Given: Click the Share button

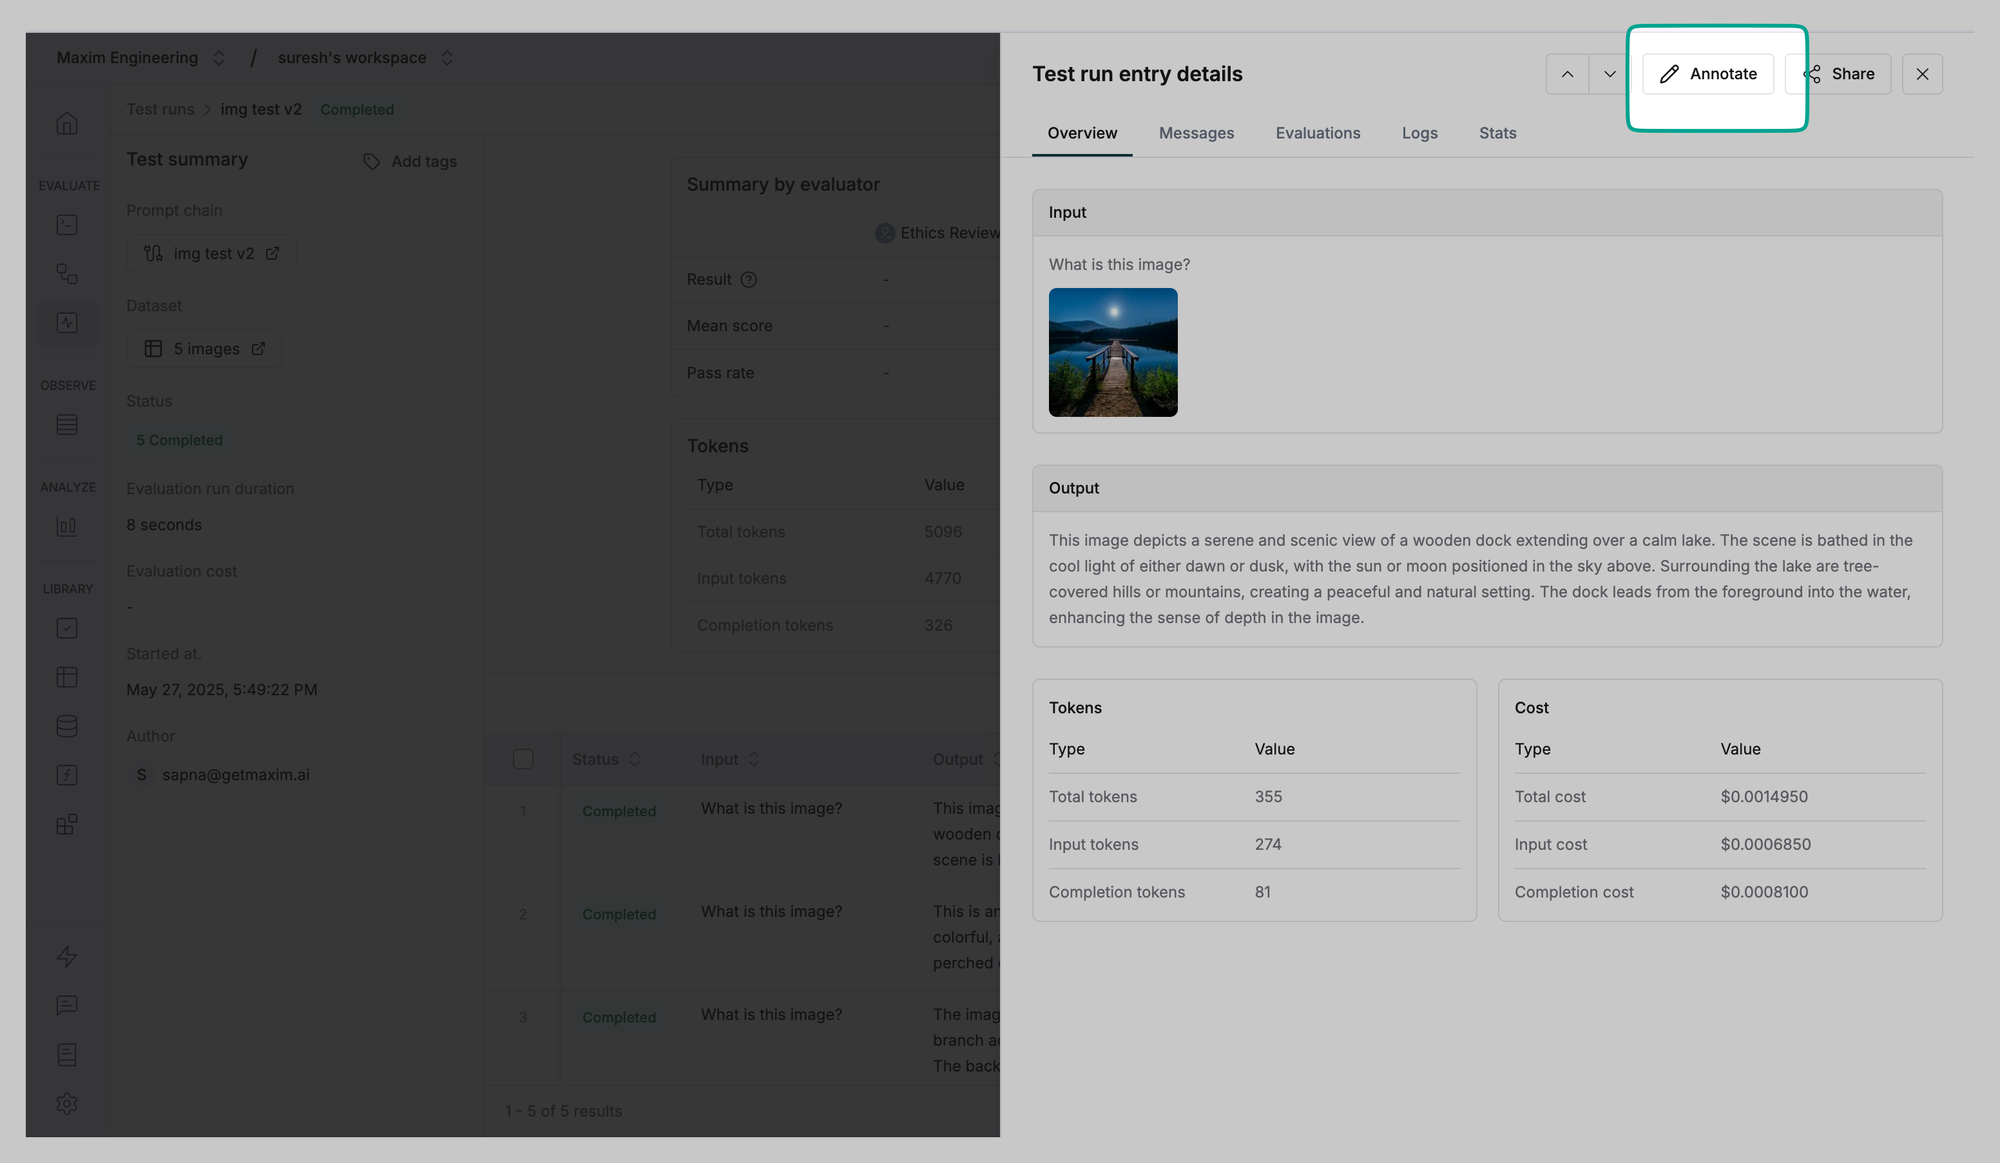Looking at the screenshot, I should pos(1839,74).
